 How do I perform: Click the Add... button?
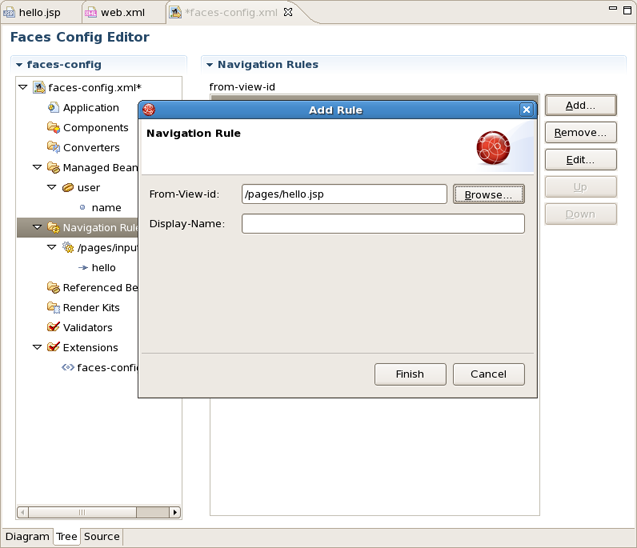(581, 105)
